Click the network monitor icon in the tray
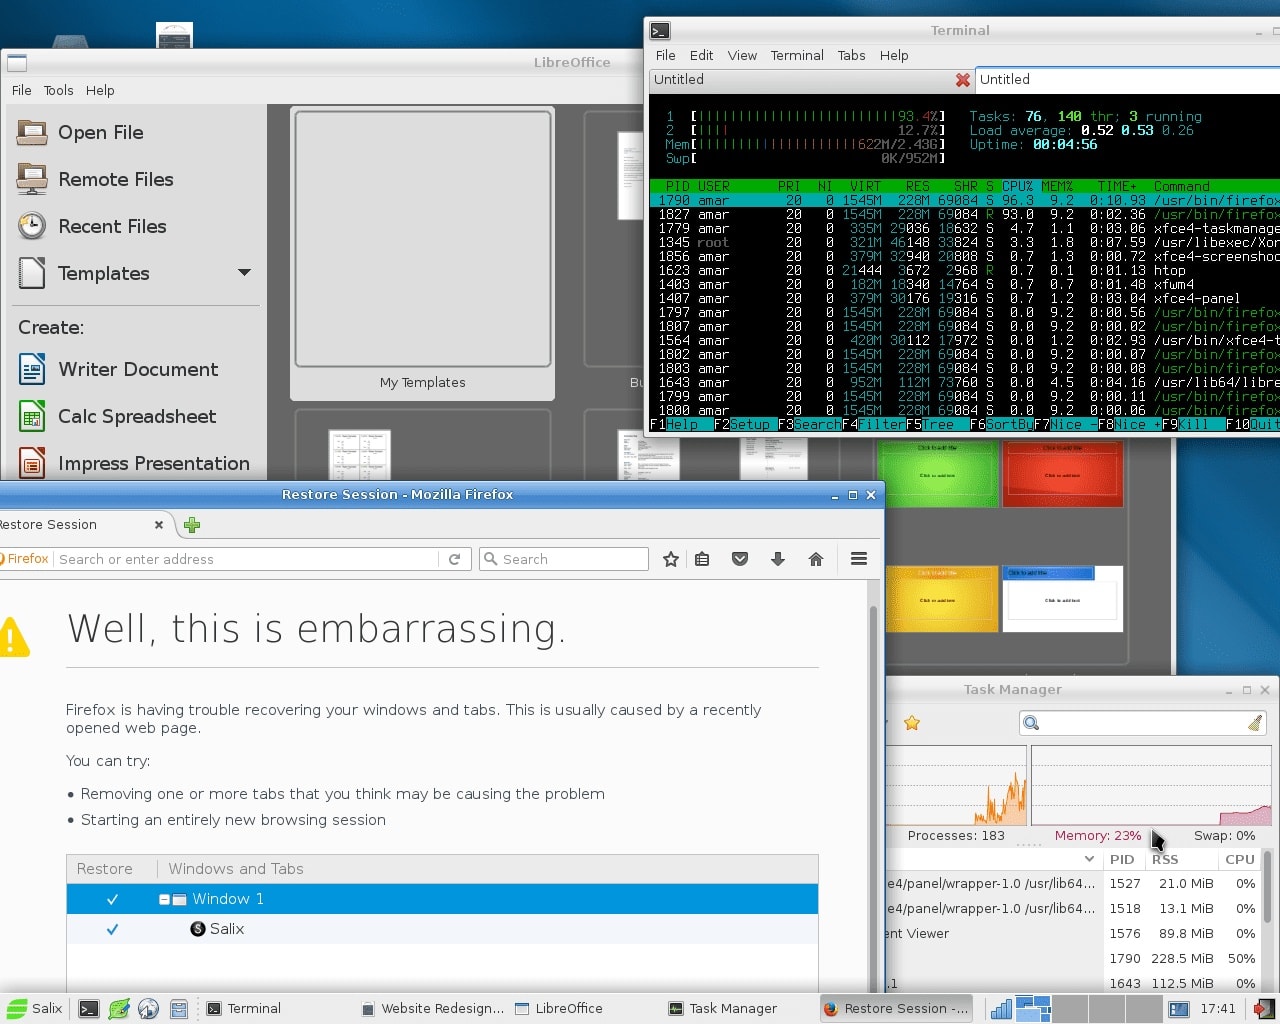1280x1024 pixels. 1001,1008
